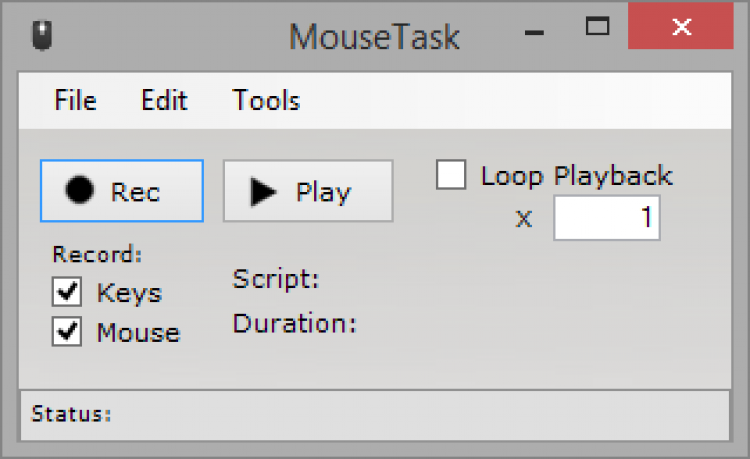This screenshot has height=459, width=750.
Task: Open the Edit menu
Action: [164, 100]
